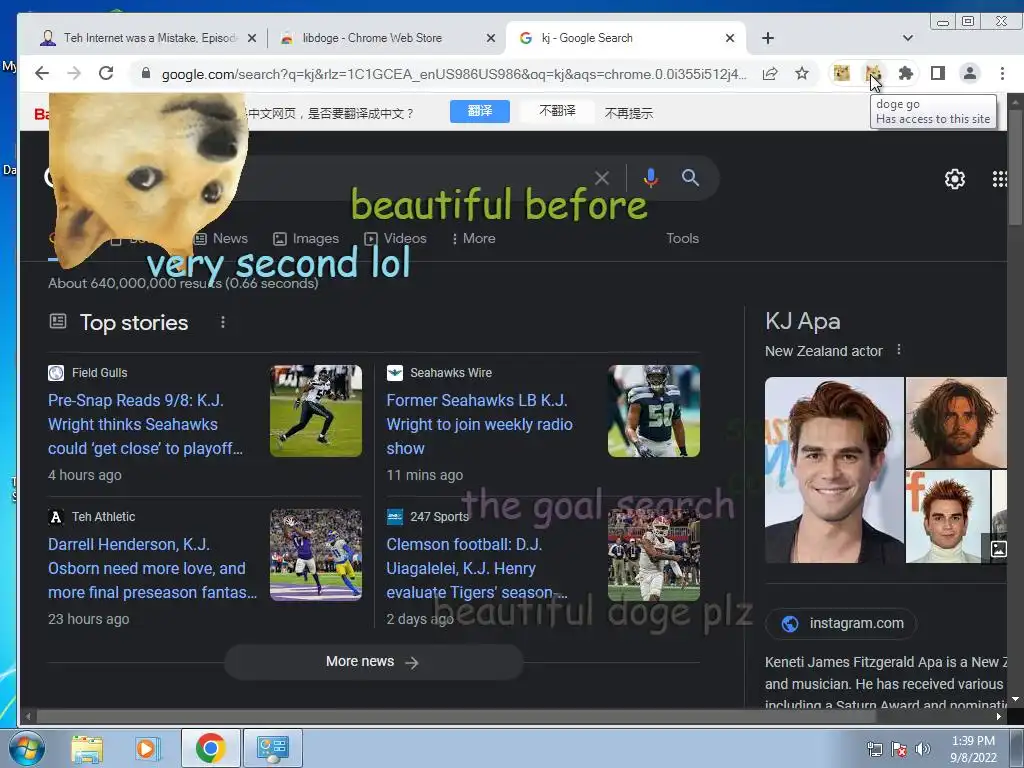Open the Windows Start menu

[x=27, y=748]
